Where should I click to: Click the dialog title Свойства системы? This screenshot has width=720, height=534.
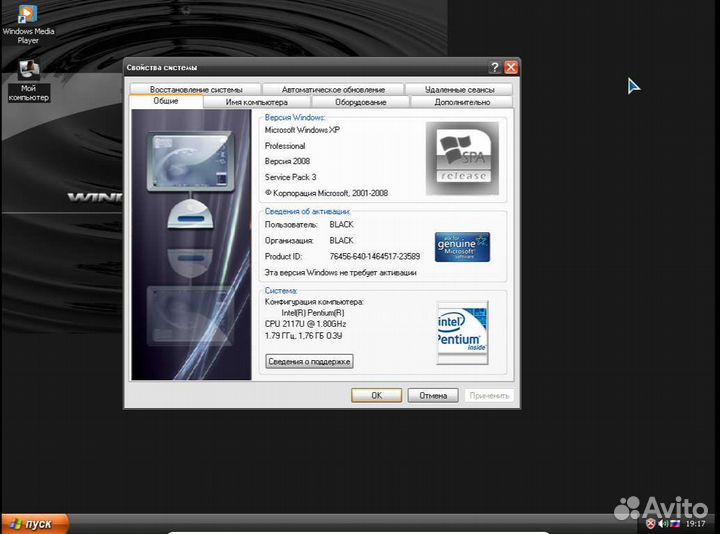click(x=162, y=67)
